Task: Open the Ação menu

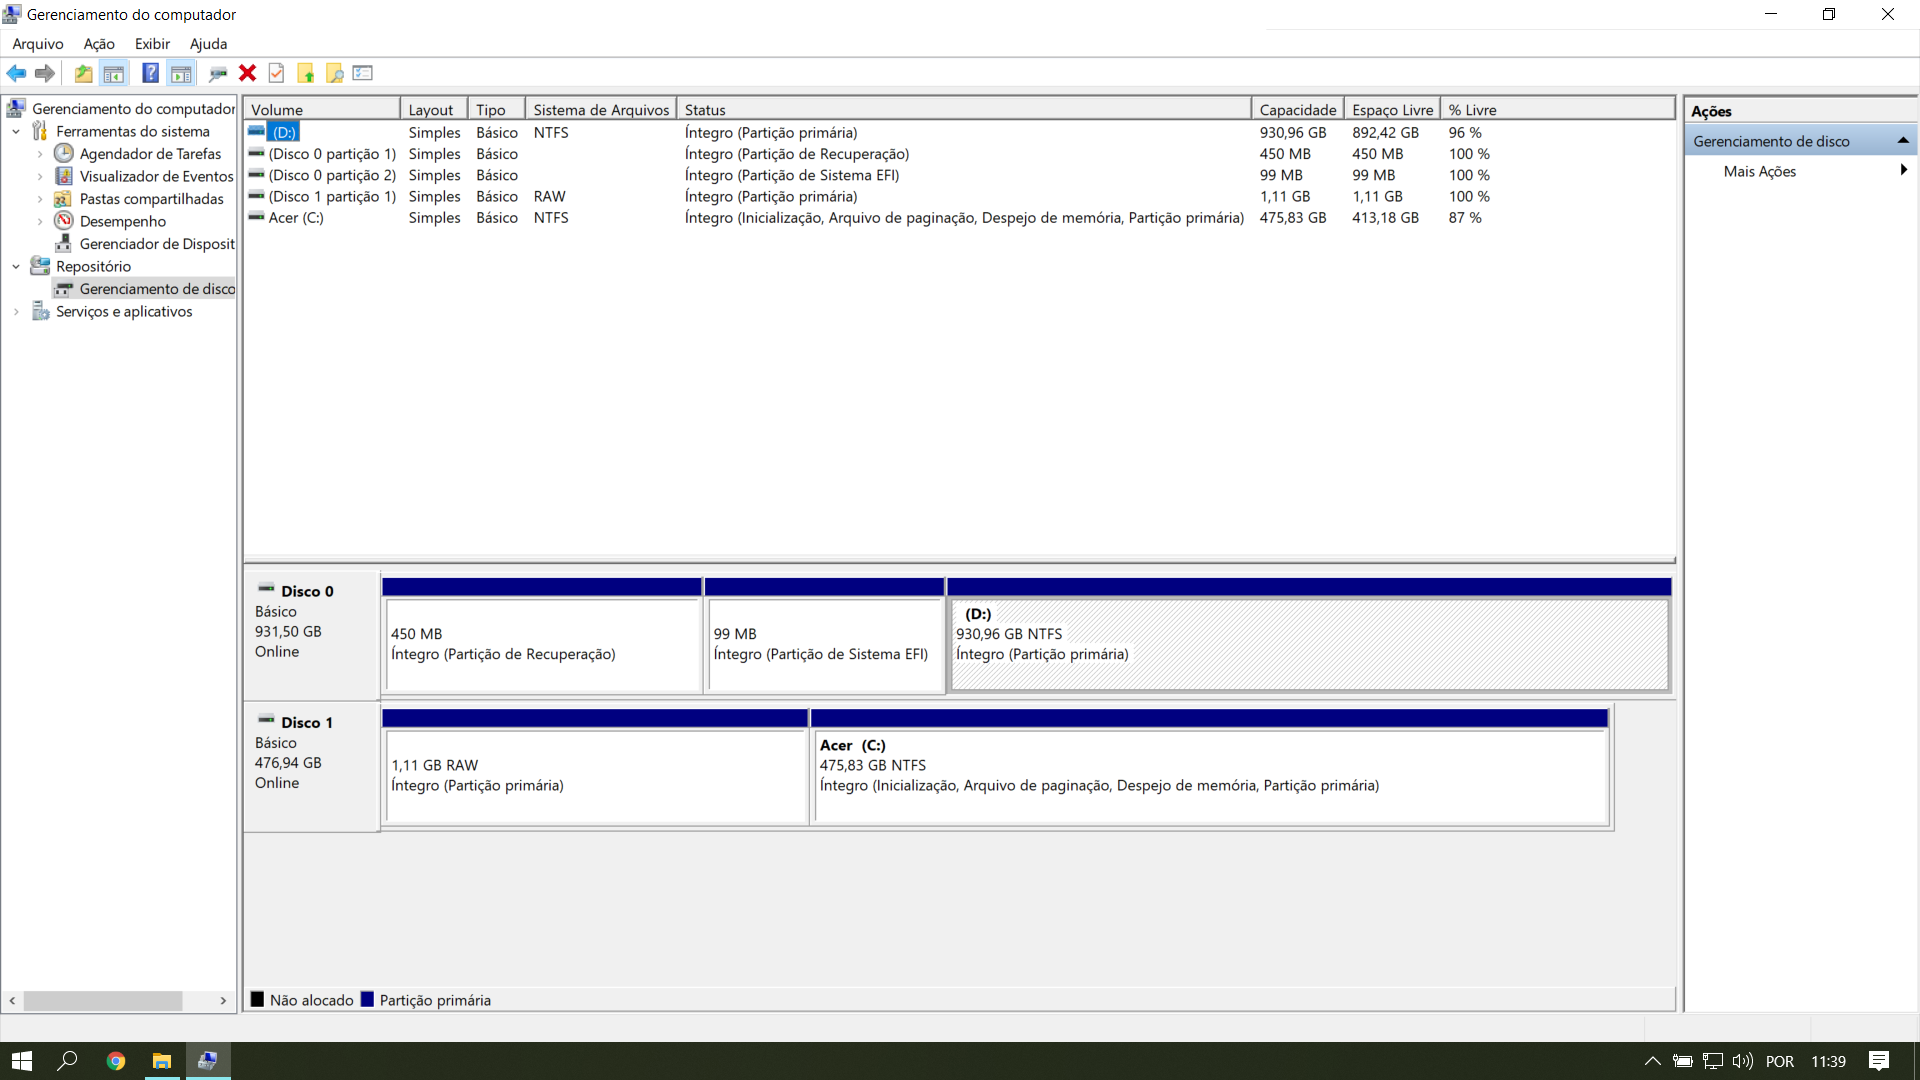Action: 99,44
